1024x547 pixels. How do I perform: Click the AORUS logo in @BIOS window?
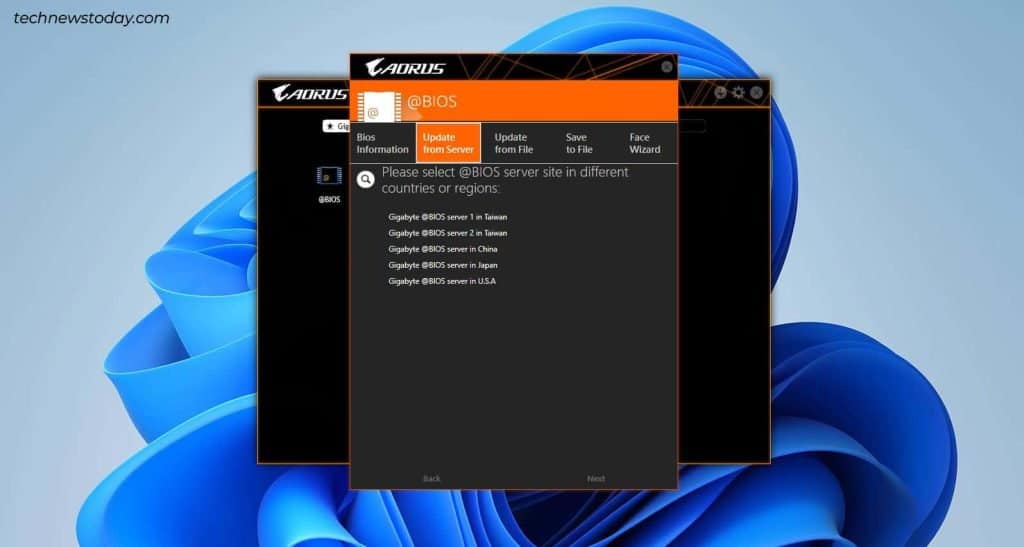point(405,68)
